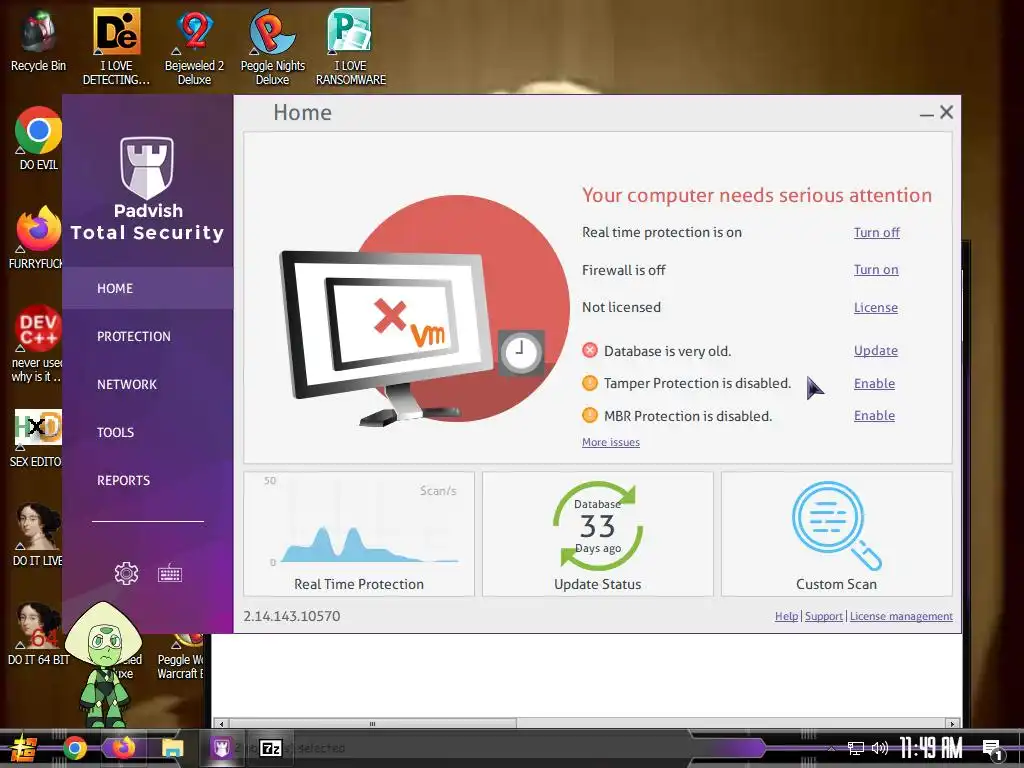Click the 'Firewall is off' status text
Screen dimensions: 1024x768
(624, 270)
